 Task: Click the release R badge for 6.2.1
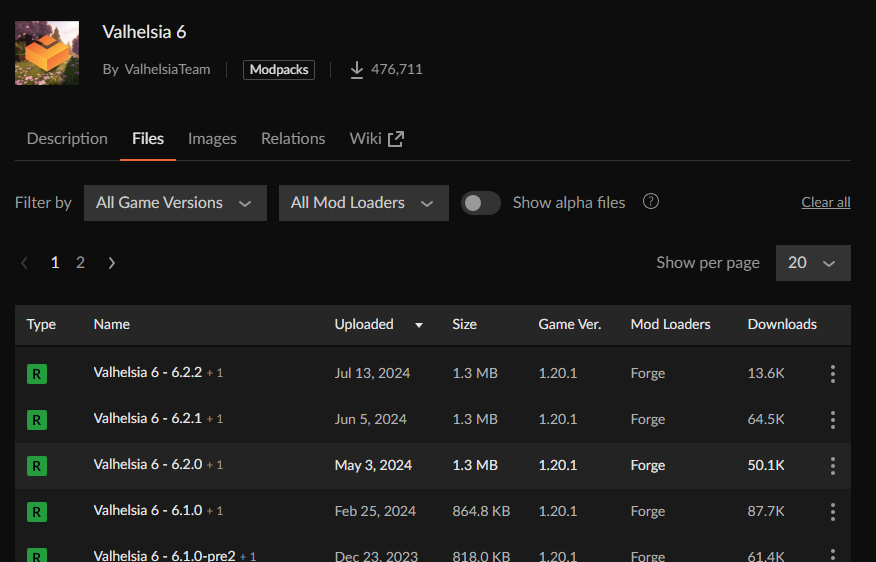point(37,420)
